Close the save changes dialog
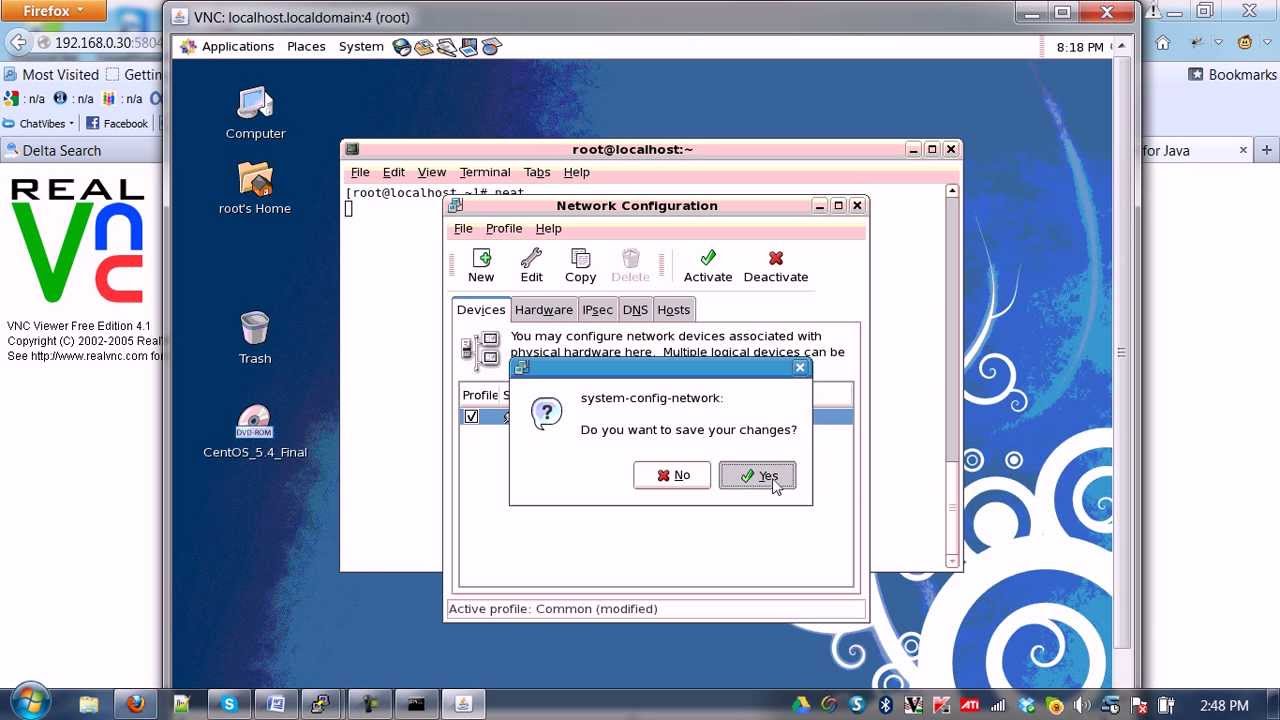 pos(800,368)
